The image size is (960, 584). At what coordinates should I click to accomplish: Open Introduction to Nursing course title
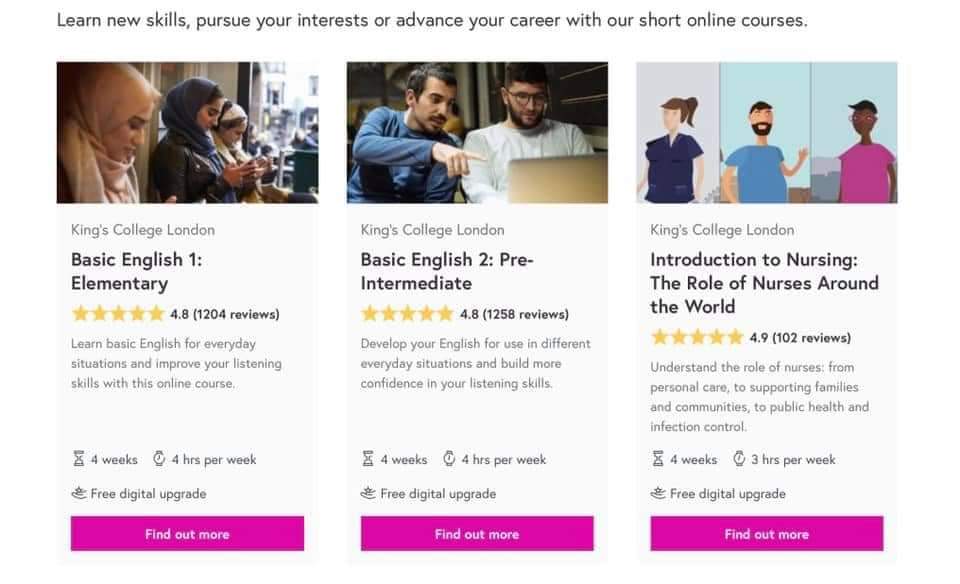click(x=764, y=283)
